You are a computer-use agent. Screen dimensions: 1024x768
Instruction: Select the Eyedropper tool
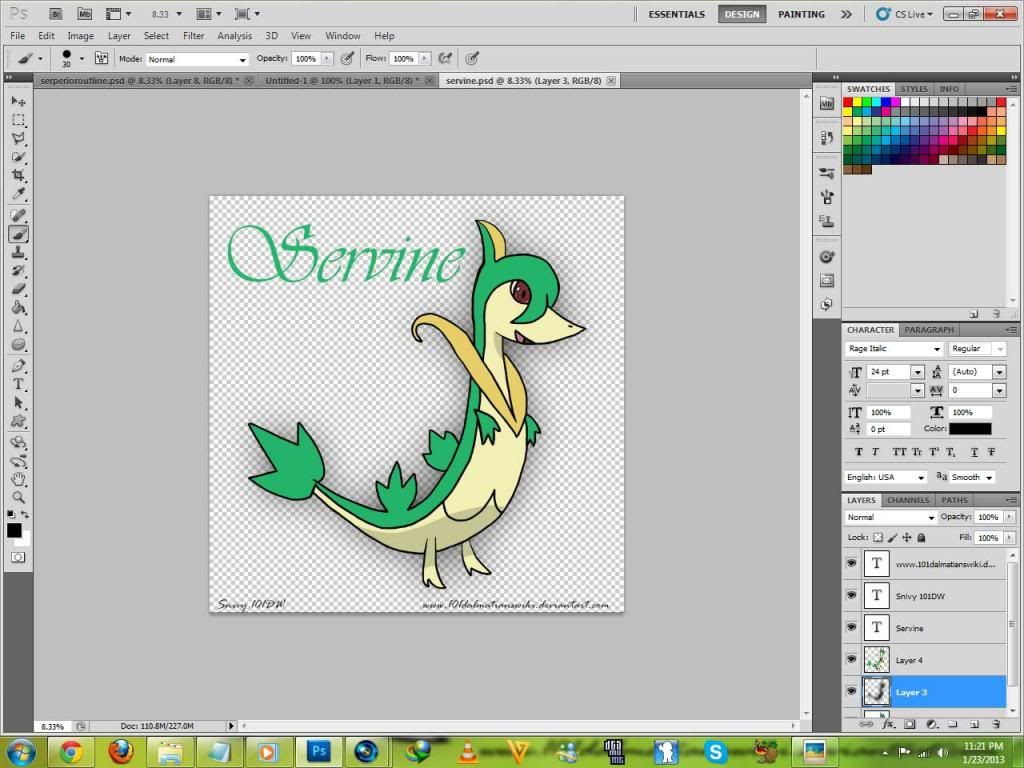(x=18, y=194)
